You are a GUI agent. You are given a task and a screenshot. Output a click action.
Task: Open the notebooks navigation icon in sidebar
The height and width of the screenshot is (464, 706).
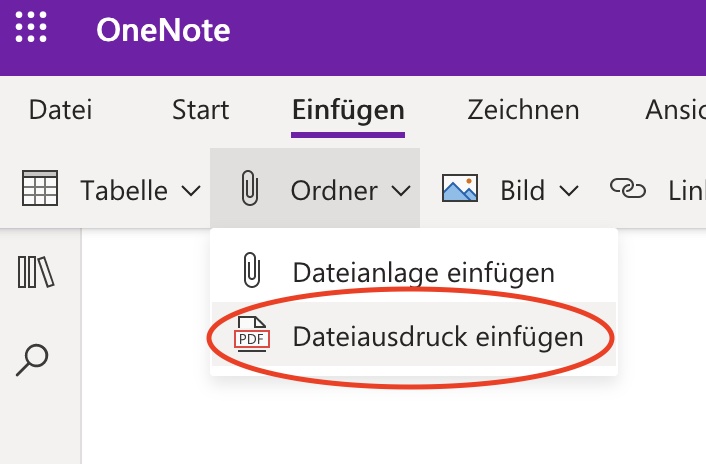click(x=36, y=272)
